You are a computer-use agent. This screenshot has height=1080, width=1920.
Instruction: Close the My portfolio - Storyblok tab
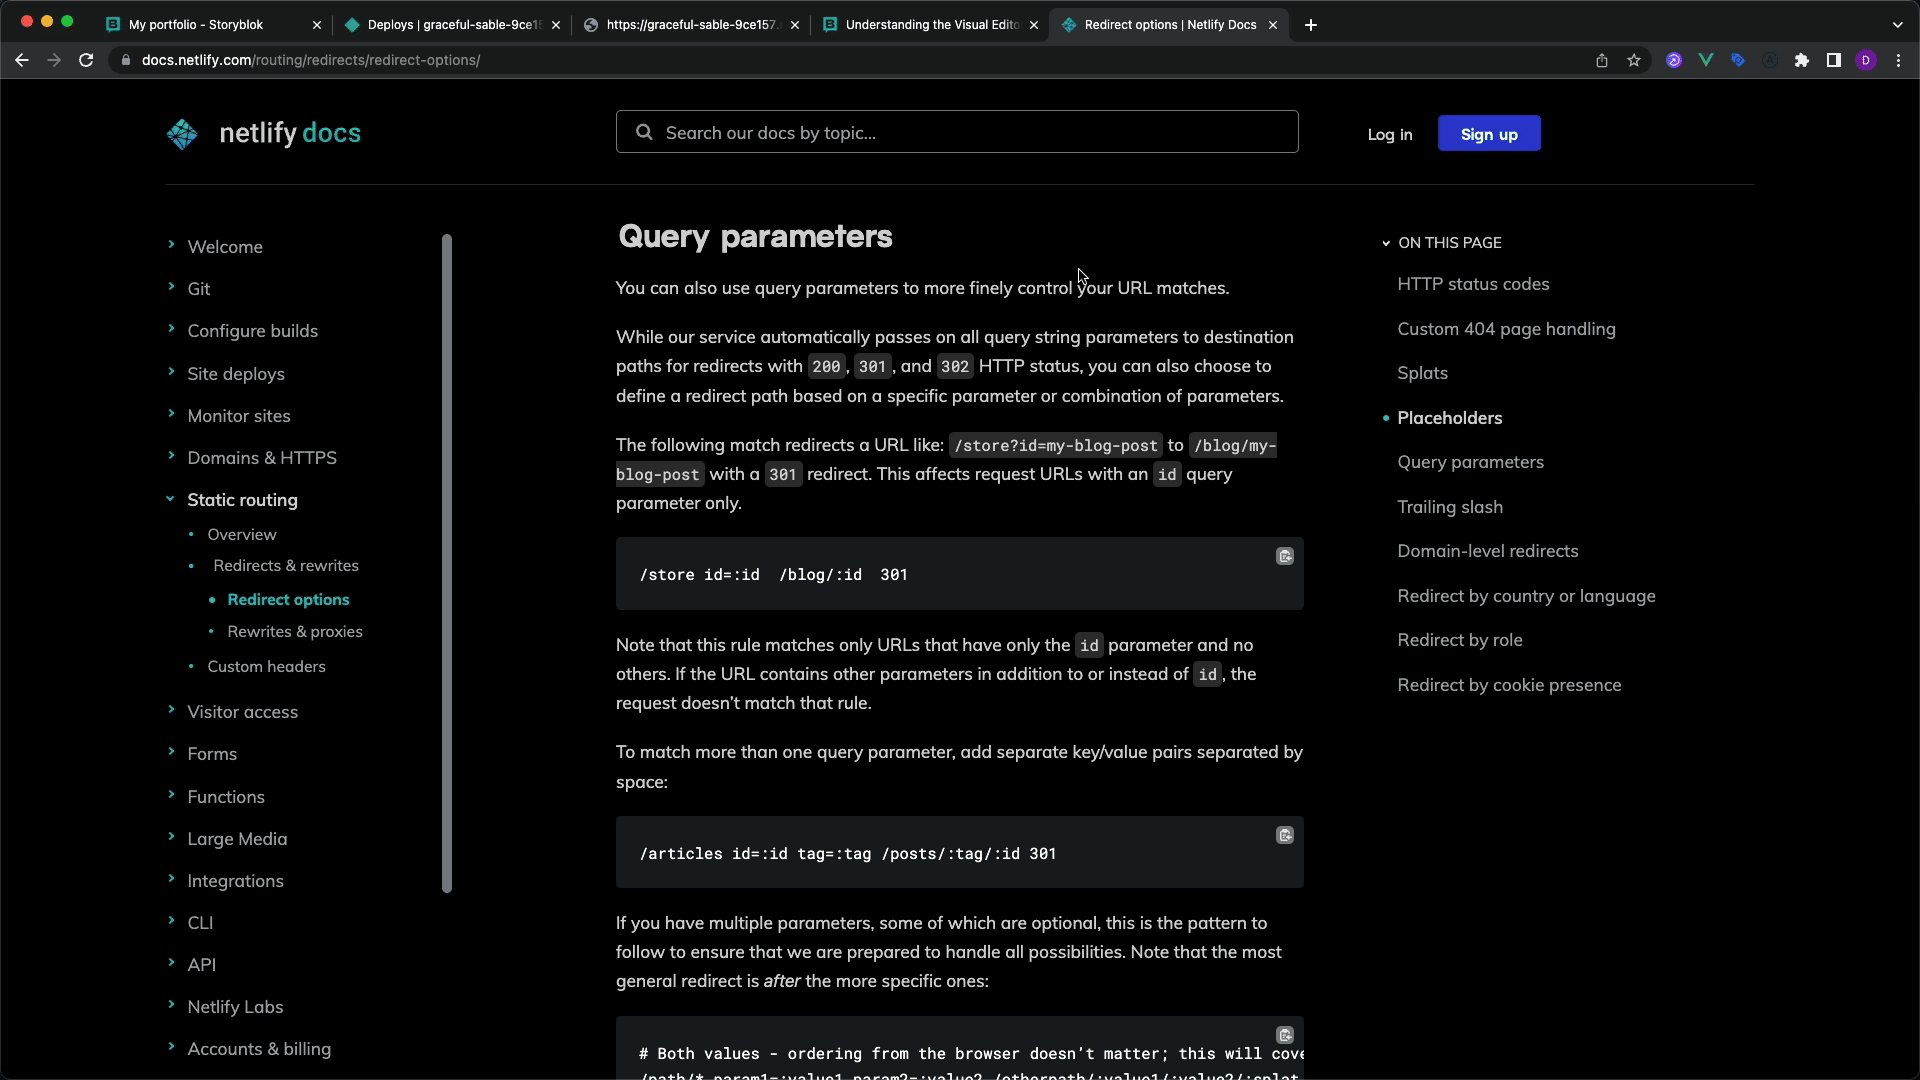coord(317,25)
